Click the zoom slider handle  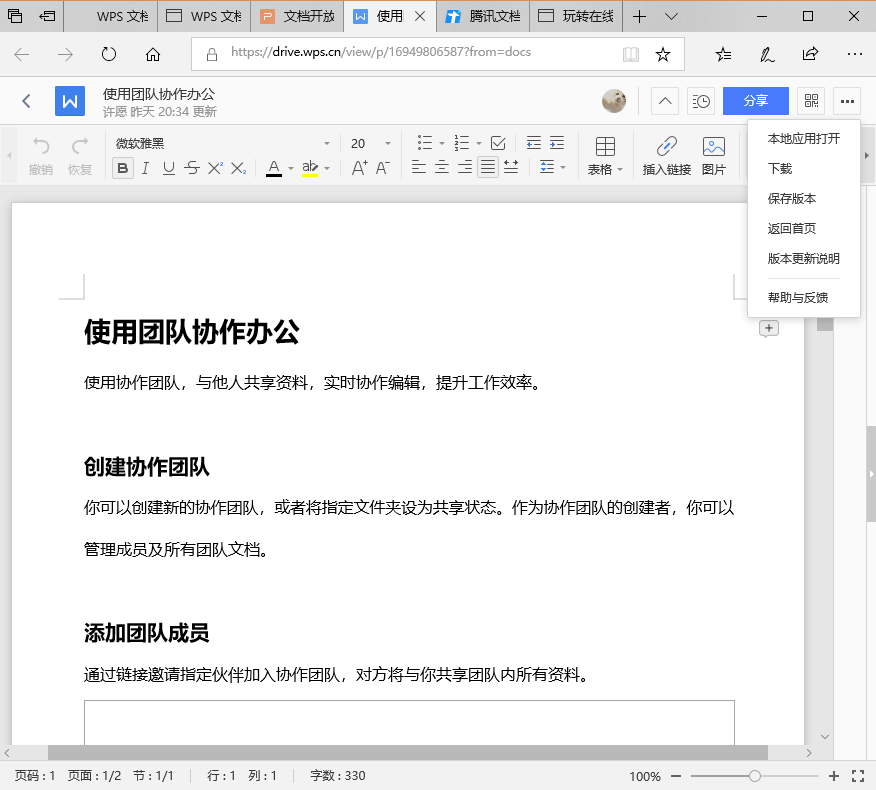point(755,776)
